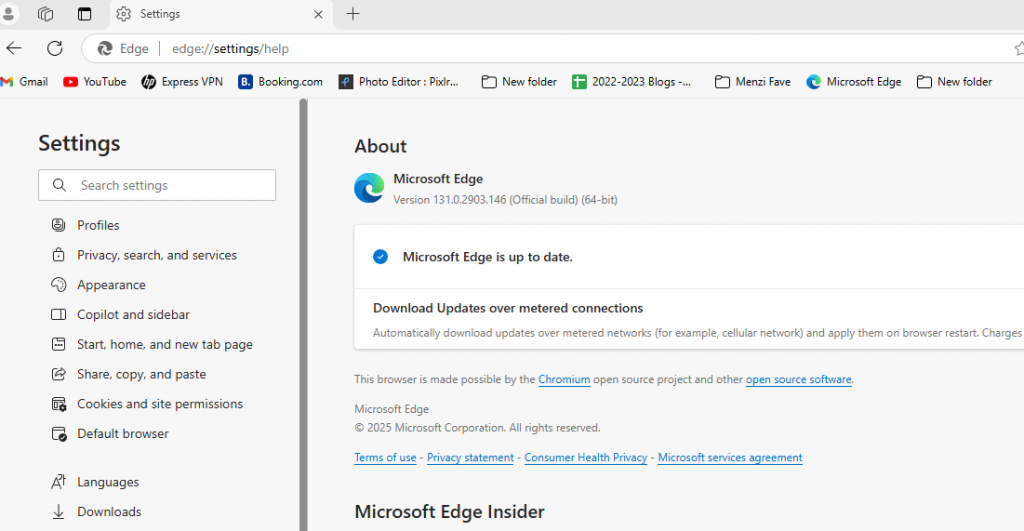Click 'Download Updates over metered connections' heading

coord(508,308)
